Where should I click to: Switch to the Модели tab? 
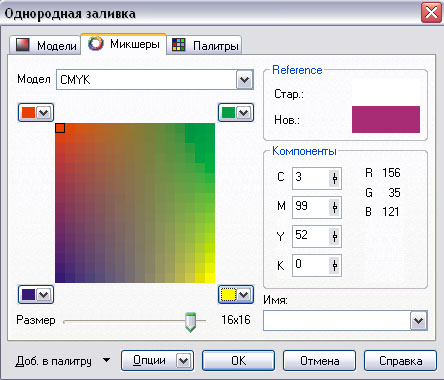click(x=44, y=45)
